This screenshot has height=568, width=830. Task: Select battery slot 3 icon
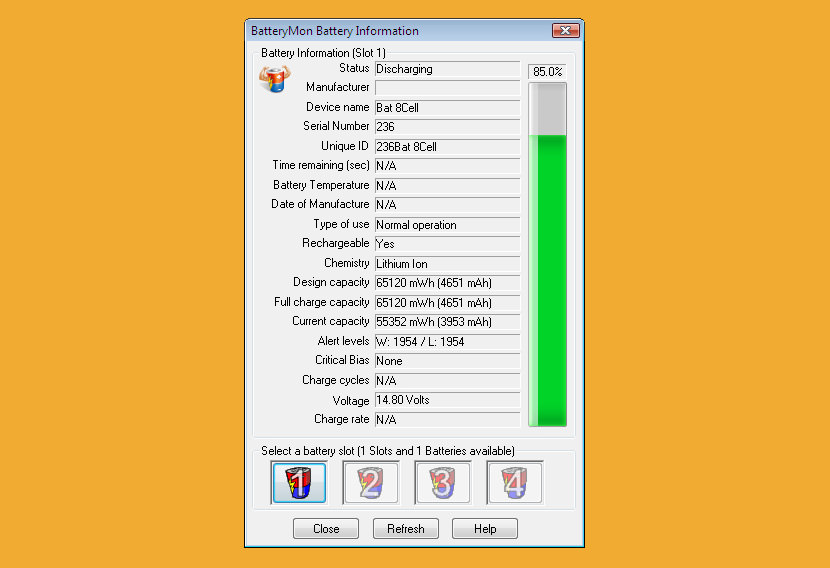point(443,482)
